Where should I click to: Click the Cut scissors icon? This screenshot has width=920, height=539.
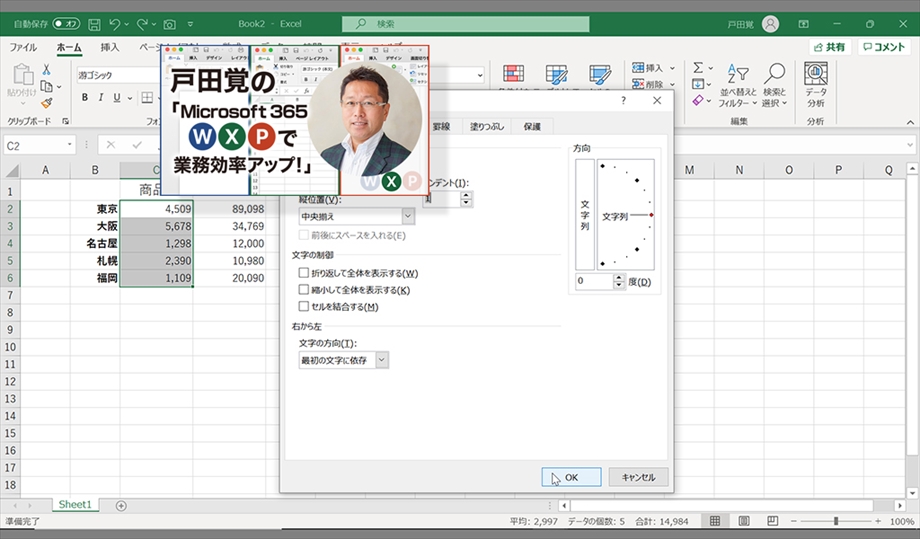pos(46,69)
